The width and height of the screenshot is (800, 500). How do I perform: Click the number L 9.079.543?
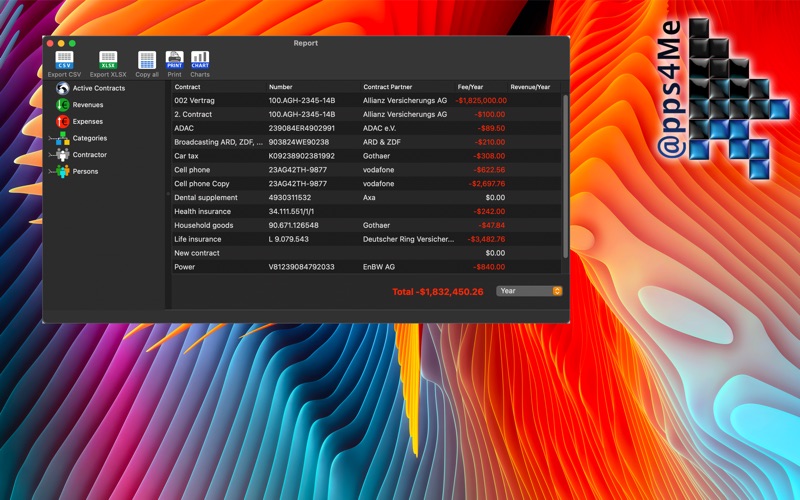click(288, 239)
